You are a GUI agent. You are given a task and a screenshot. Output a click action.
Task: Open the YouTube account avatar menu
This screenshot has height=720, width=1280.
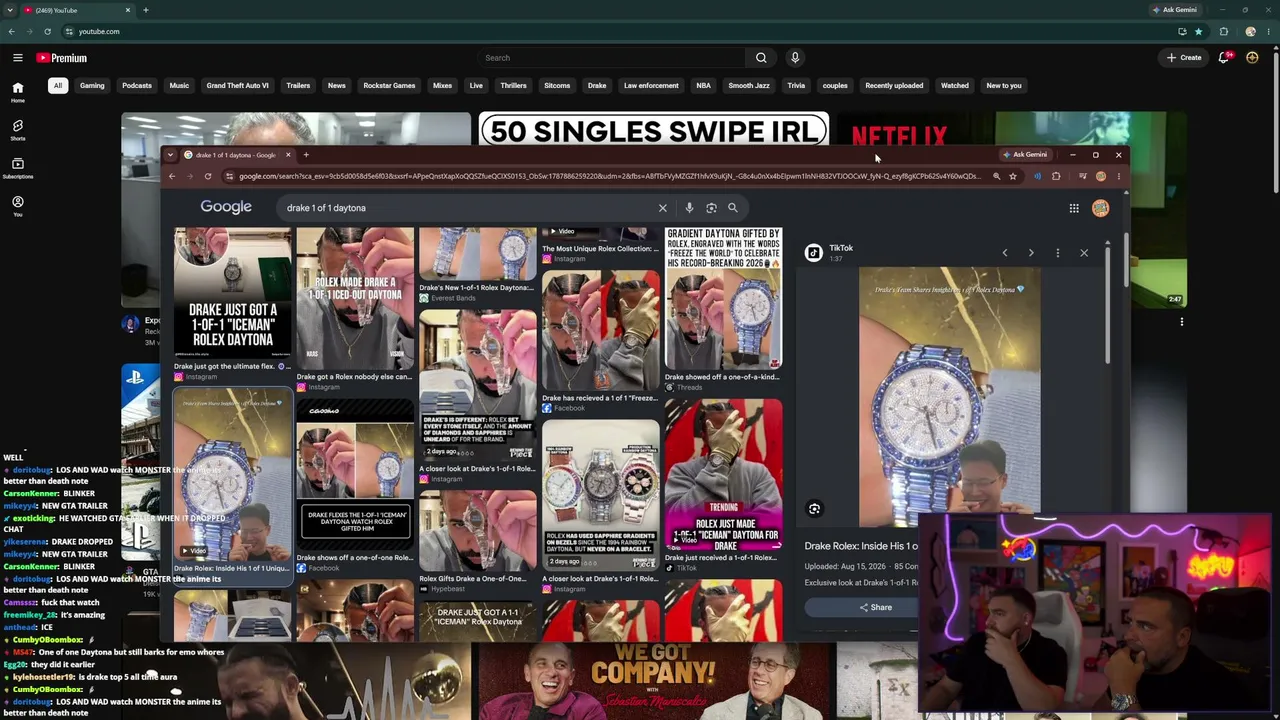(x=1252, y=58)
